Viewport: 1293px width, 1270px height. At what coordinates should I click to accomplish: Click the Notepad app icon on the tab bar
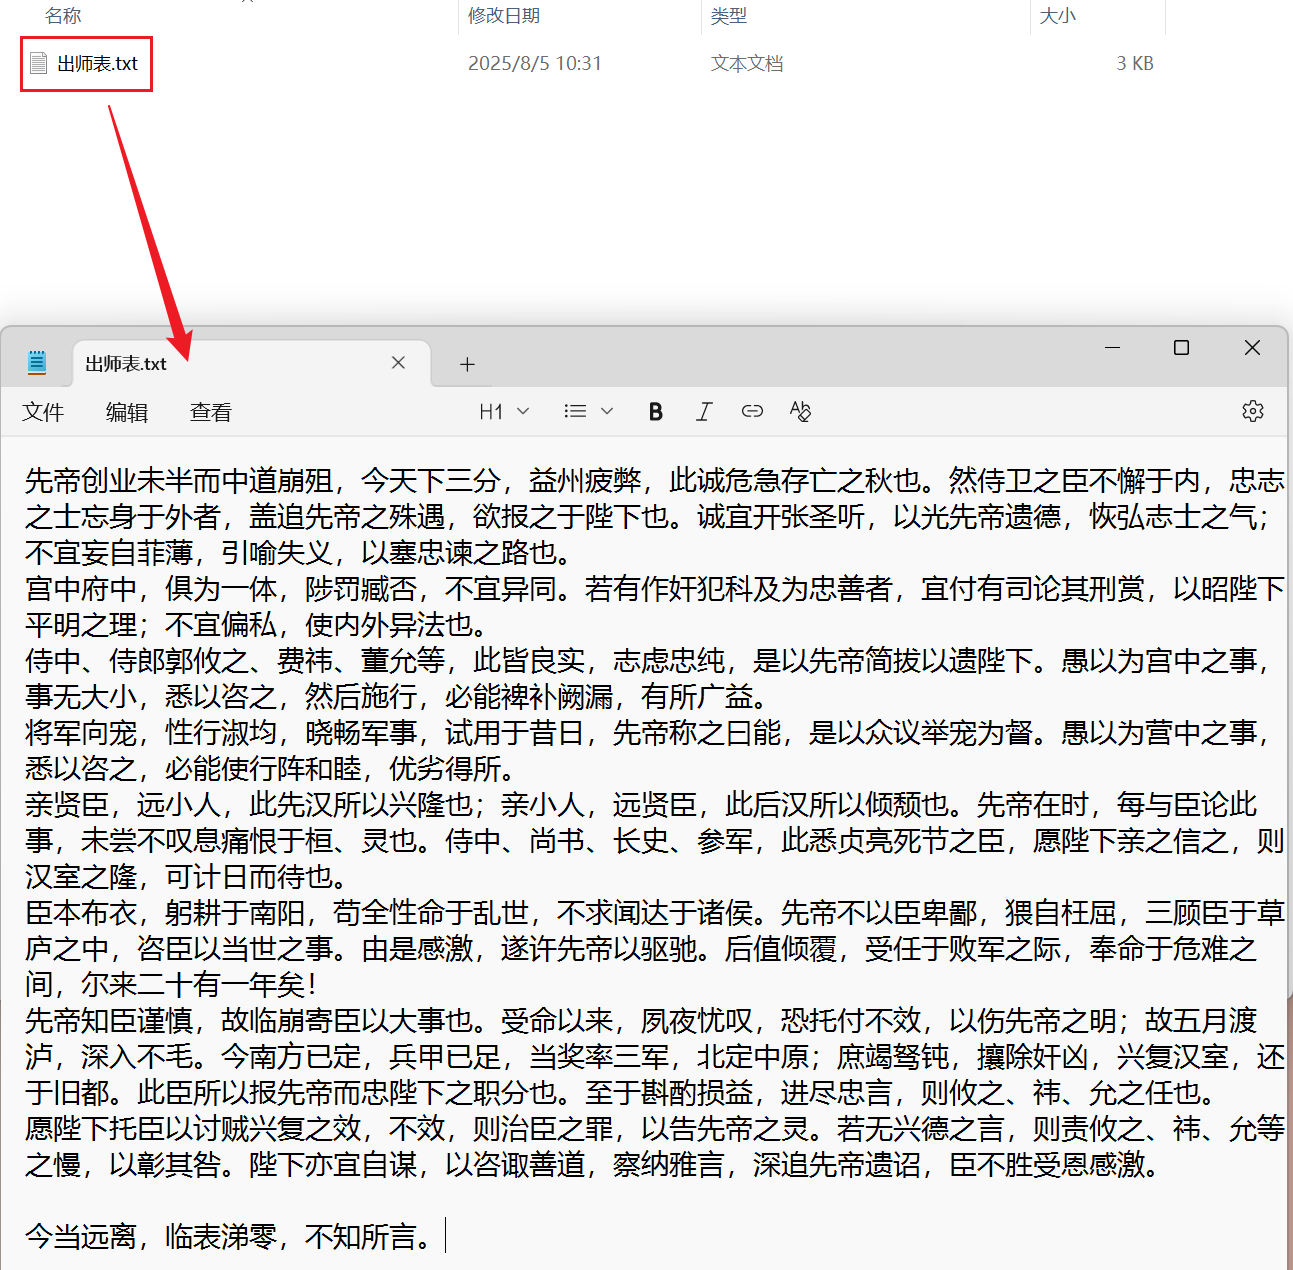(37, 362)
